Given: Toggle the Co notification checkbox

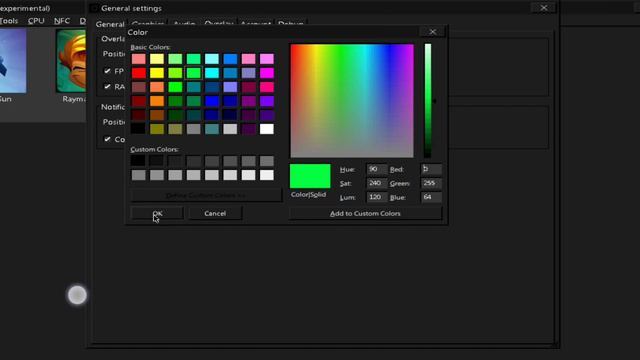Looking at the screenshot, I should (107, 139).
